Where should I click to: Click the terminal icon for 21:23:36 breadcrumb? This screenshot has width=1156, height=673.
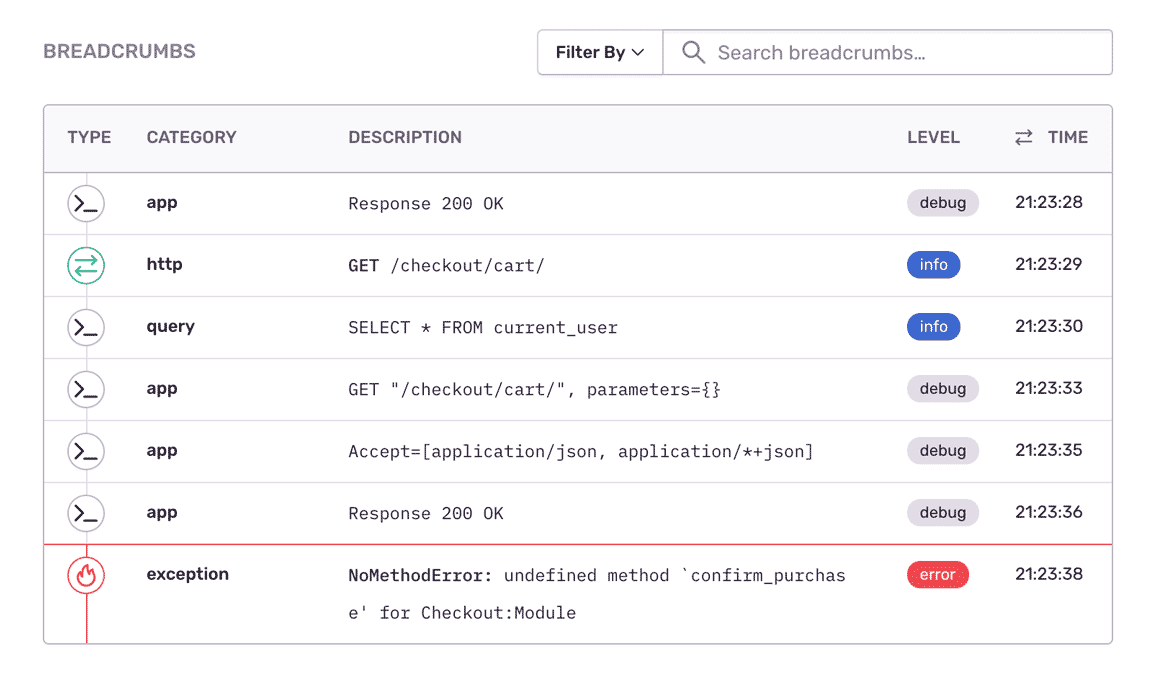tap(86, 513)
